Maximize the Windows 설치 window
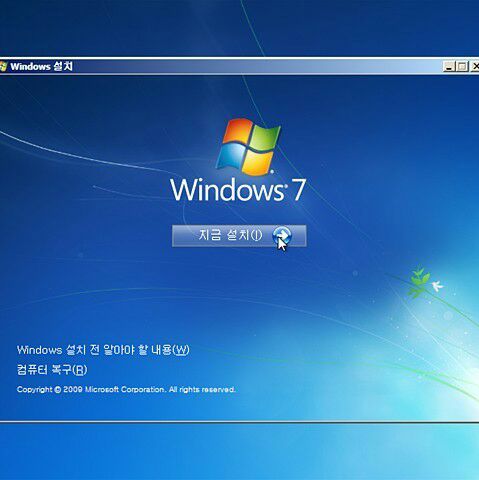 coord(462,67)
